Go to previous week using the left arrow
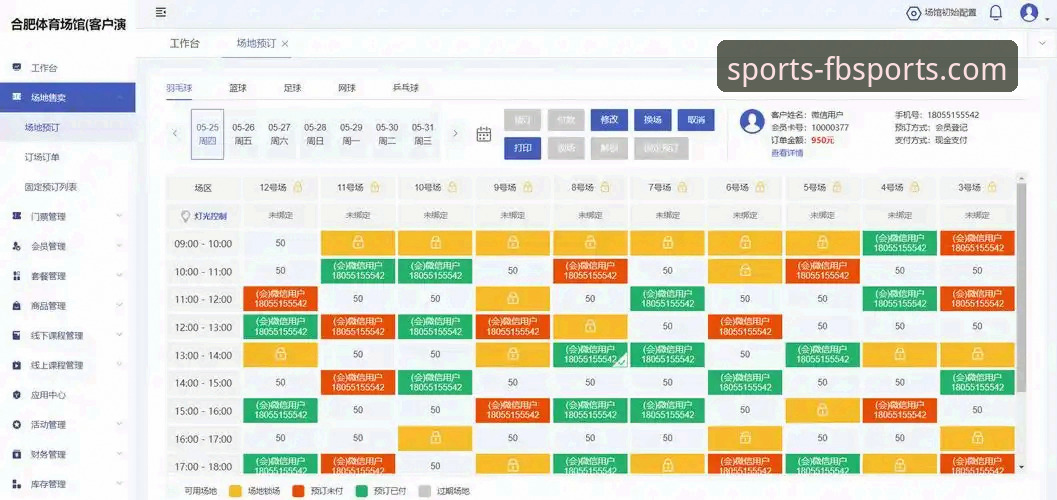Image resolution: width=1057 pixels, height=500 pixels. pos(175,133)
